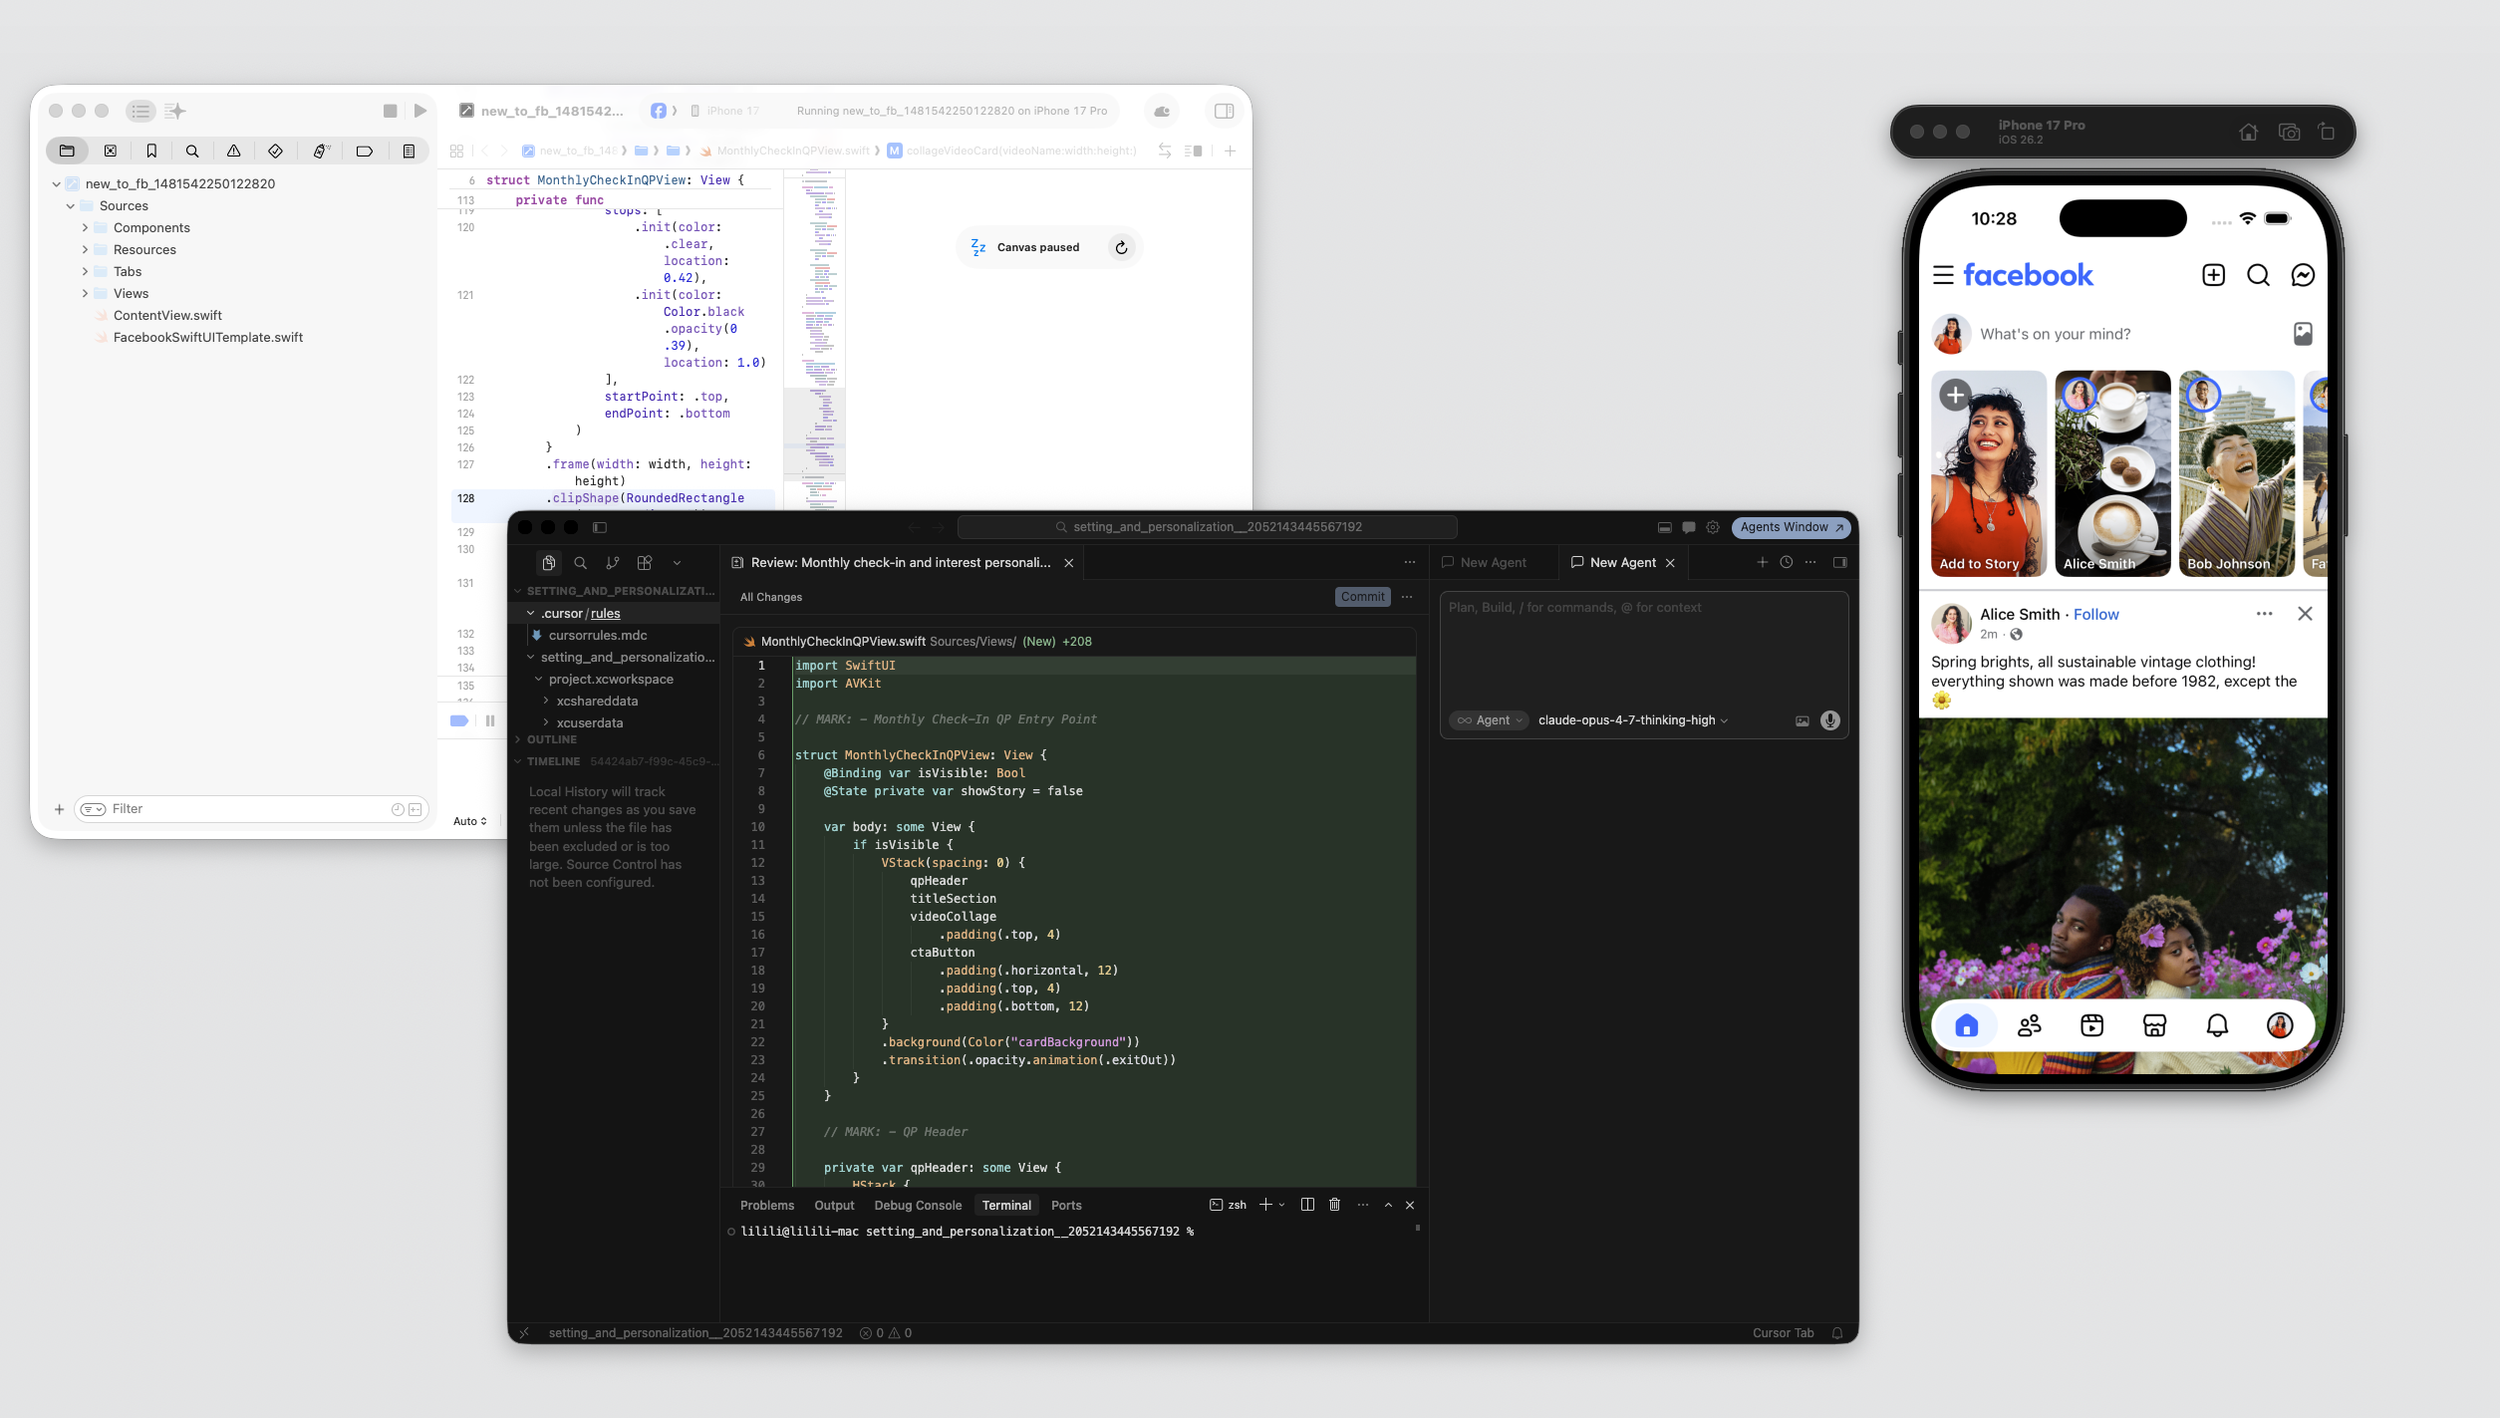Click the microphone voice input icon

(1830, 720)
